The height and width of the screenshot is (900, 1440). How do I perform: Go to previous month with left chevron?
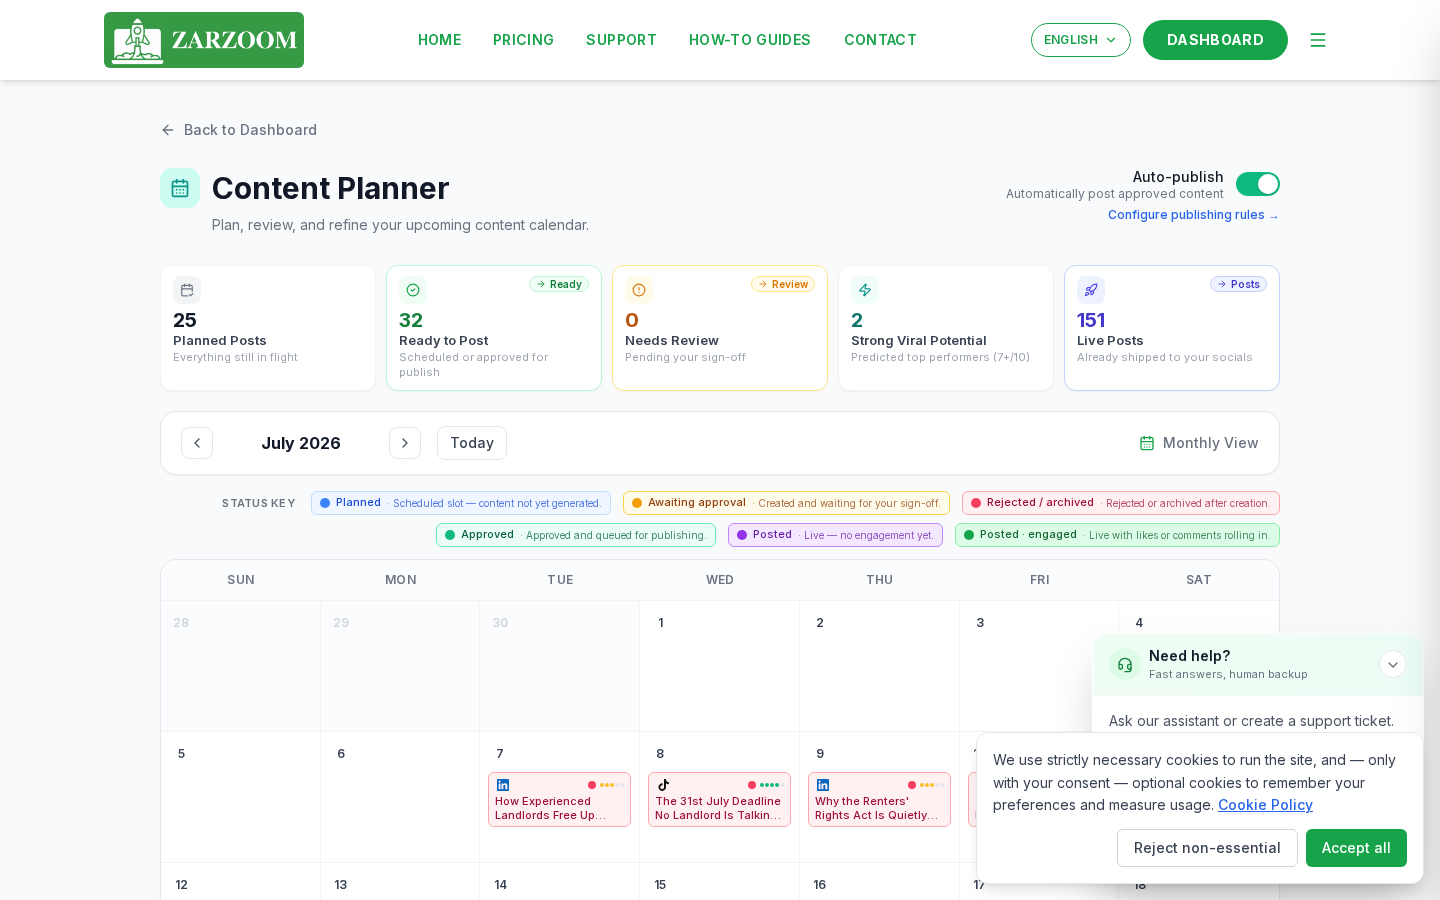click(x=197, y=443)
